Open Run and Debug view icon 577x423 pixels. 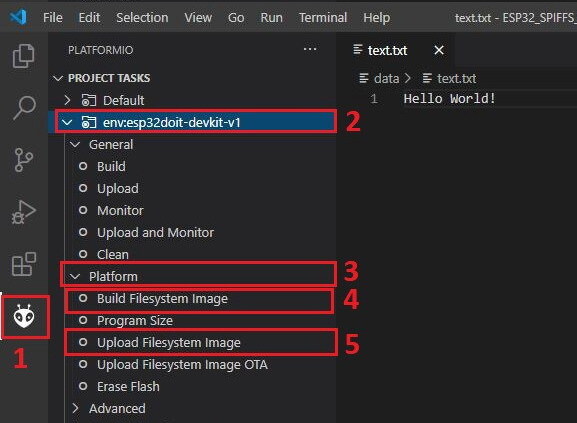24,212
